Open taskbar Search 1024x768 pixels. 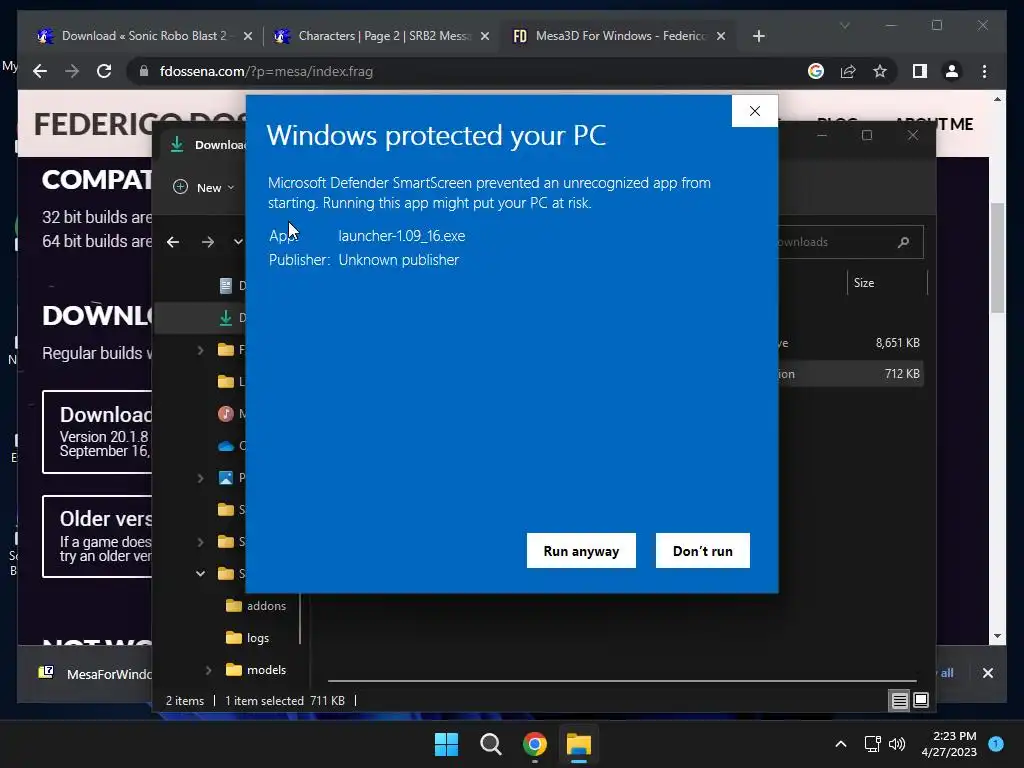490,744
